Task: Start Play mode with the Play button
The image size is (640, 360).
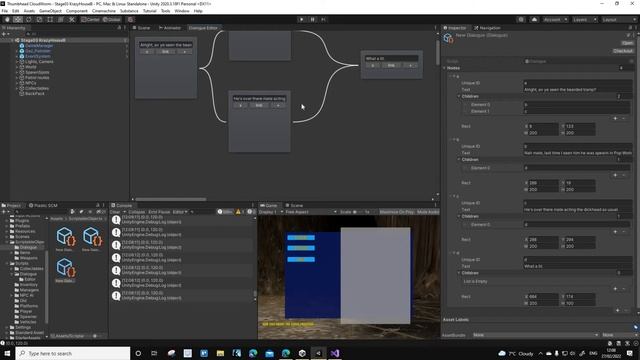Action: click(x=302, y=19)
